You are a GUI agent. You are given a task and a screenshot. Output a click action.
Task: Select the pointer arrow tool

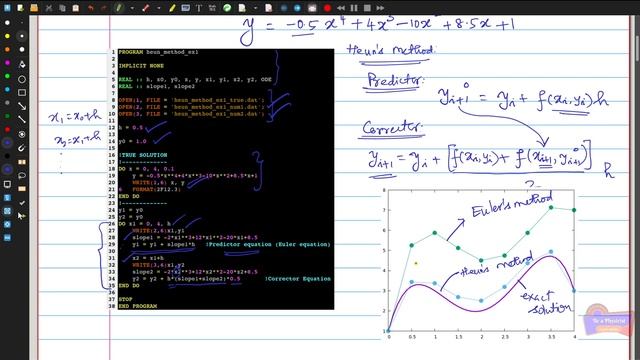point(21,216)
